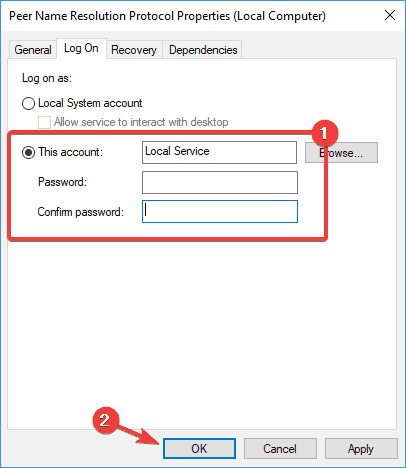Click inside the Confirm password field

click(220, 211)
